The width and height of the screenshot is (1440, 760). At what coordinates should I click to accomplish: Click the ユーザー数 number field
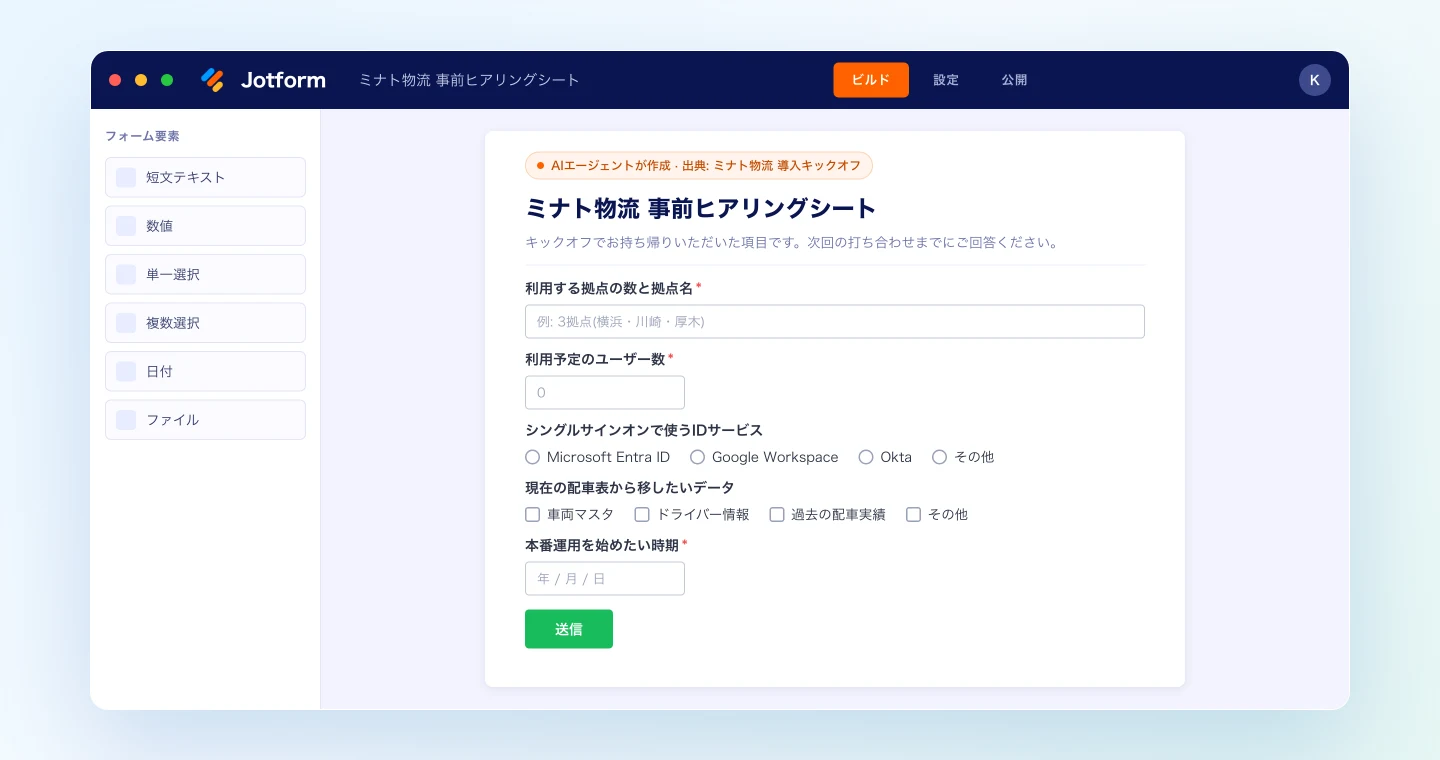(605, 393)
